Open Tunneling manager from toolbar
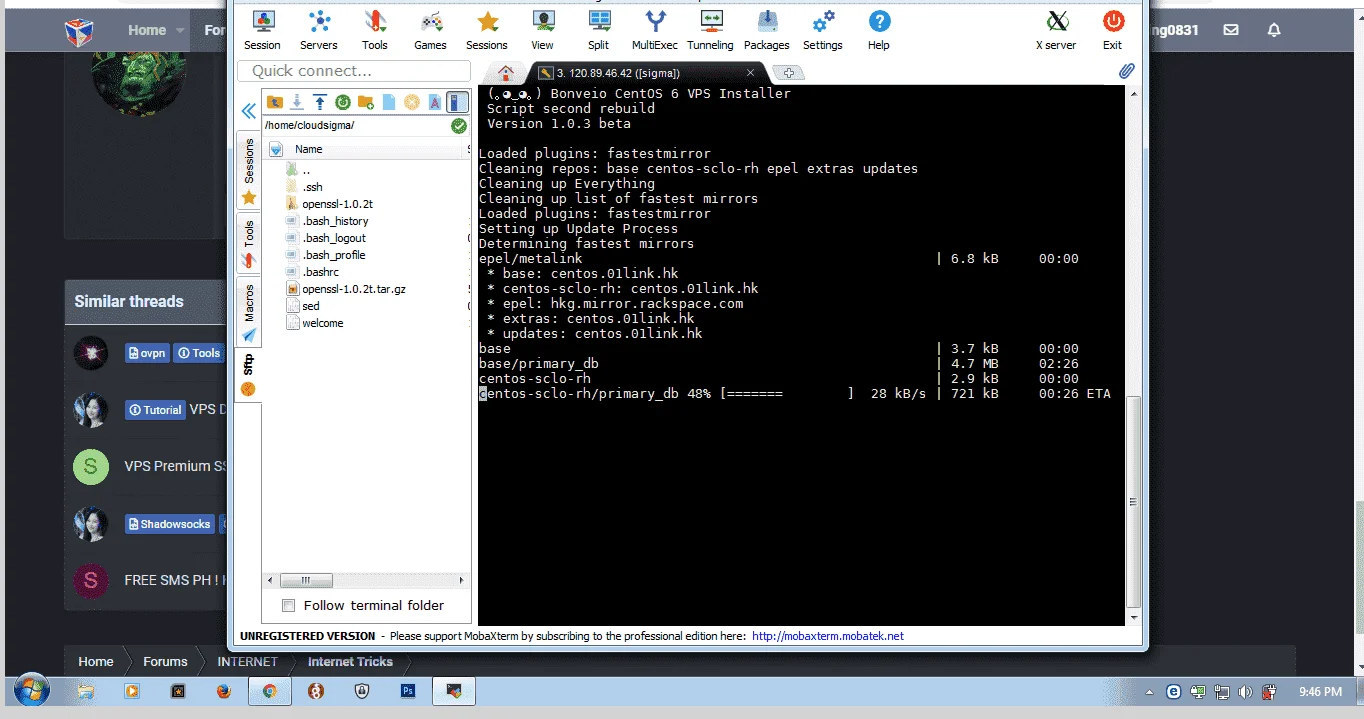The height and width of the screenshot is (719, 1364). pos(711,30)
